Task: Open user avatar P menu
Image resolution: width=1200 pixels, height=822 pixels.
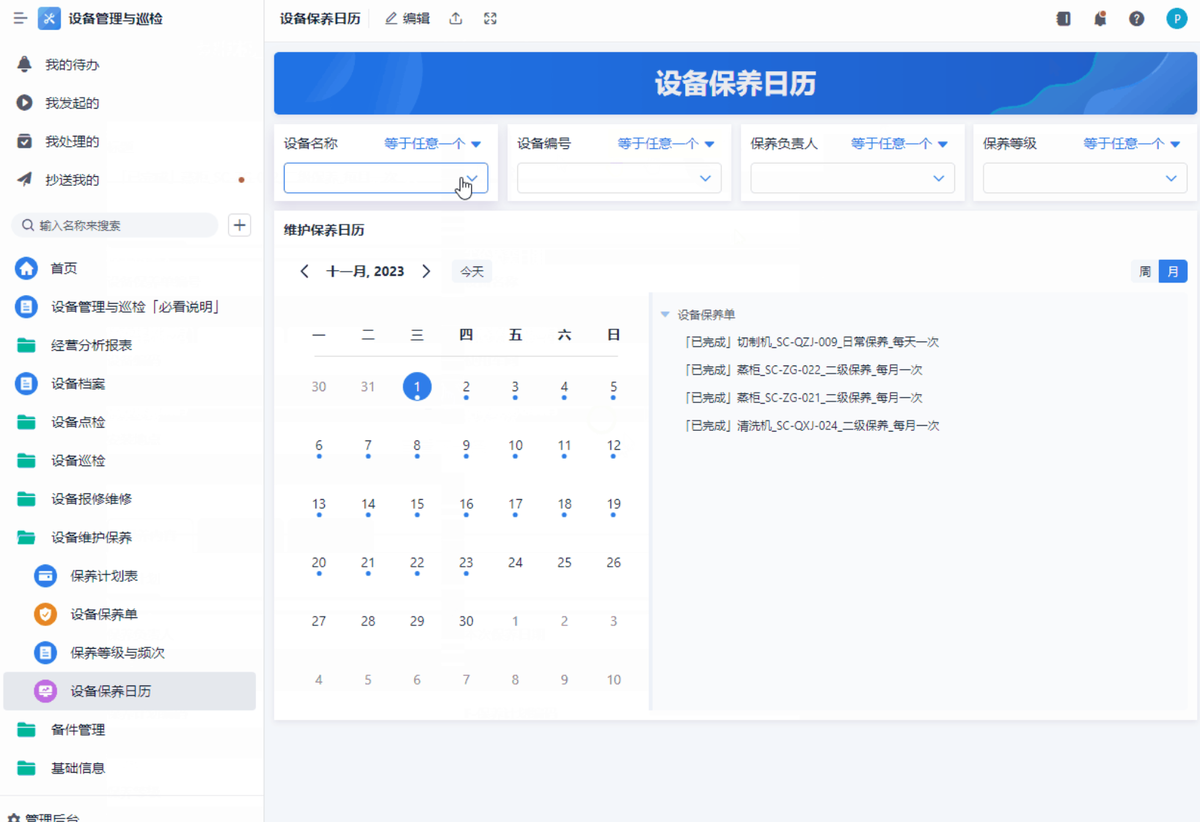Action: pos(1176,19)
